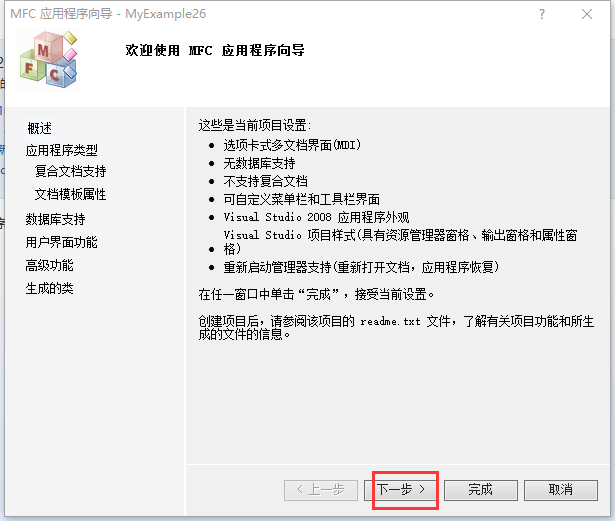This screenshot has height=521, width=615.
Task: Click the 下一步 button to continue
Action: pos(401,490)
